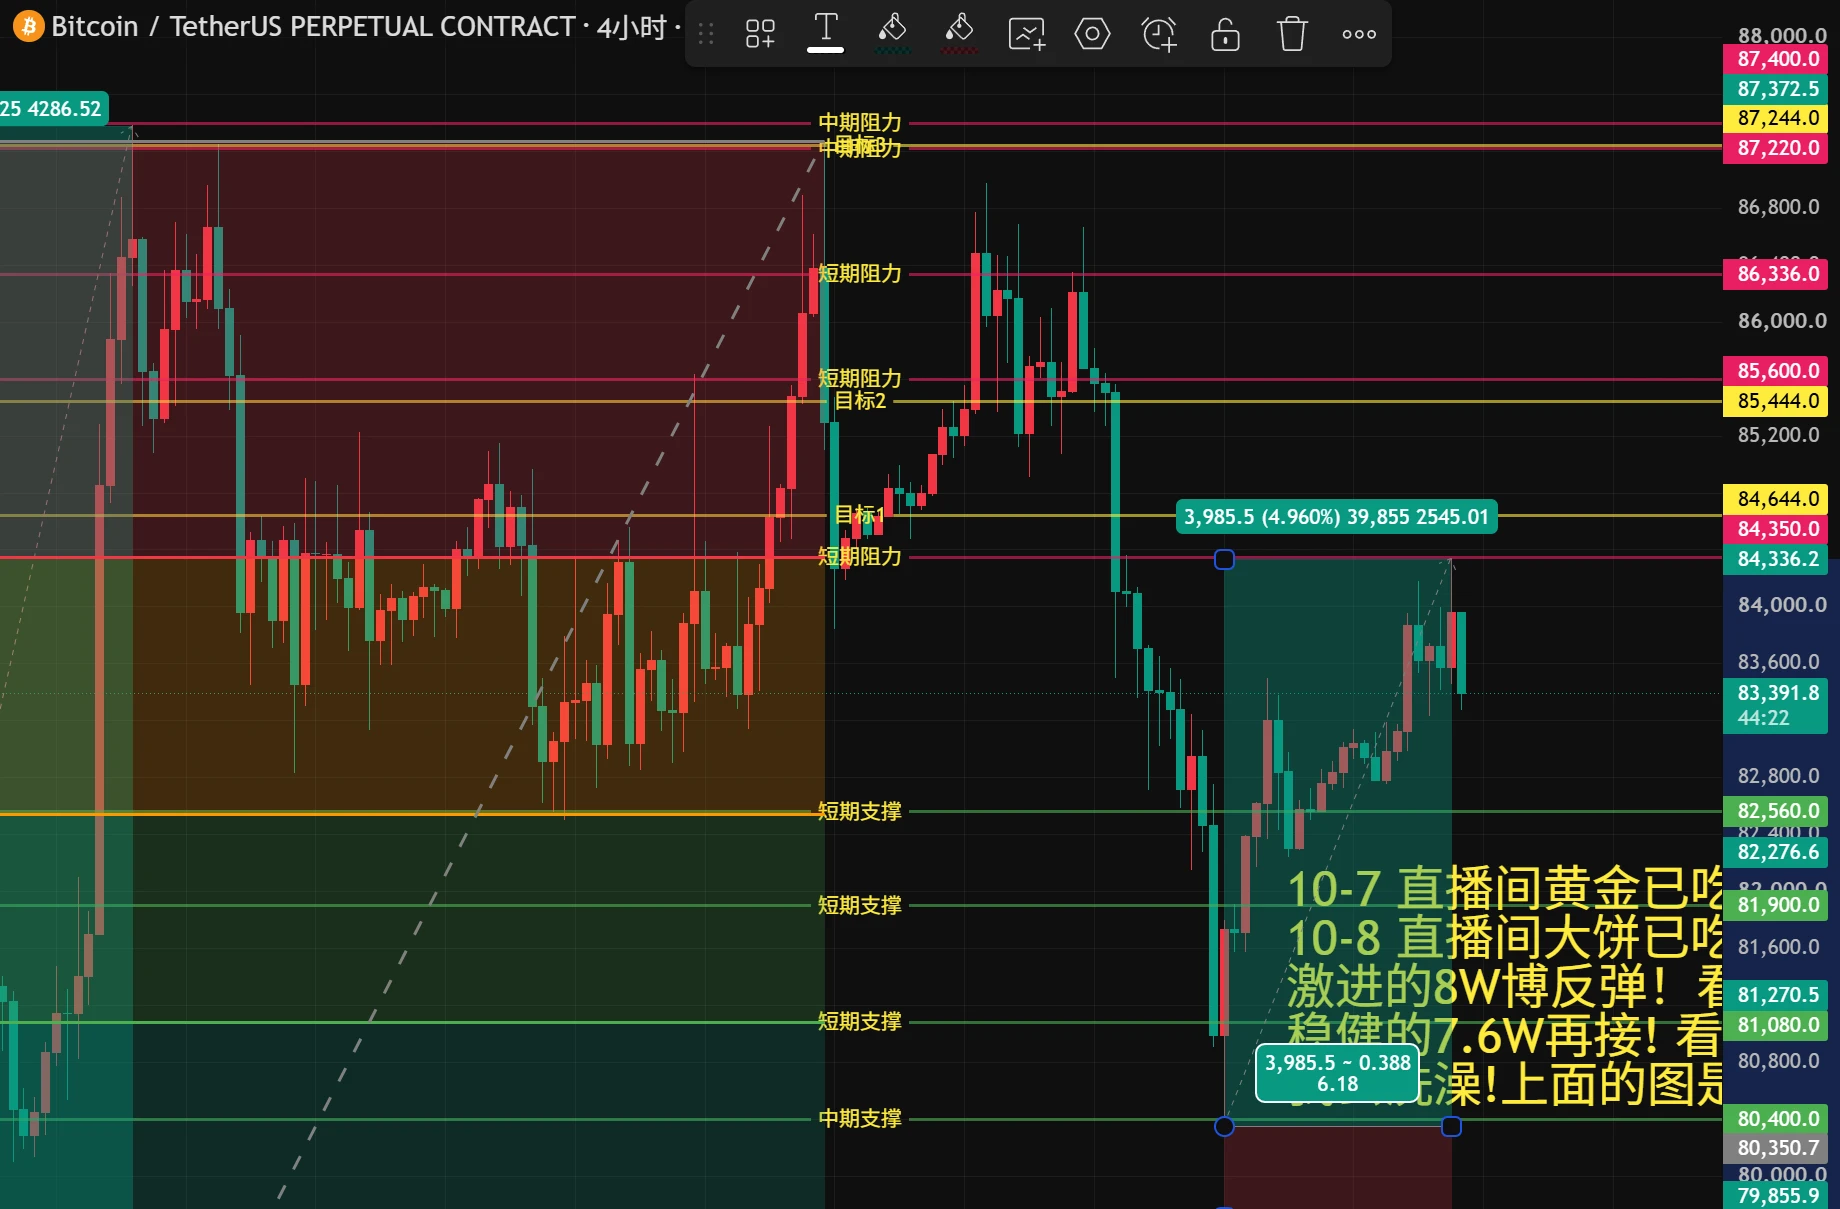
Task: Click the 87,400.0 price axis label
Action: tap(1777, 59)
